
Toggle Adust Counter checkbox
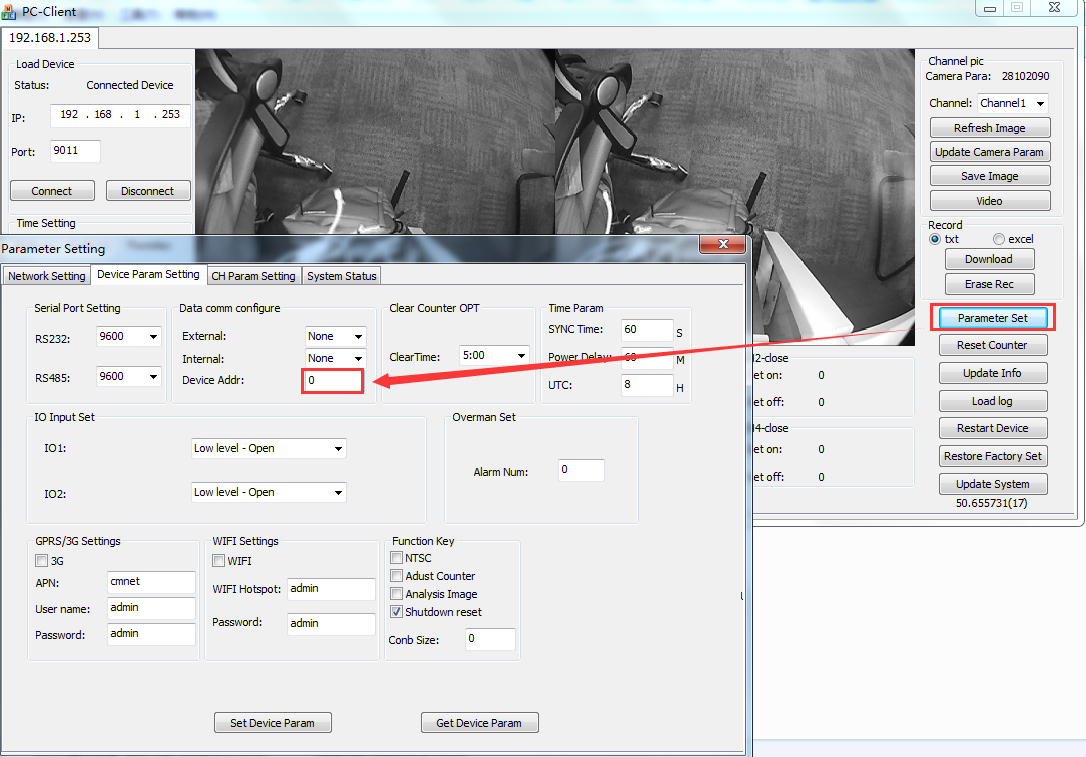click(x=397, y=576)
